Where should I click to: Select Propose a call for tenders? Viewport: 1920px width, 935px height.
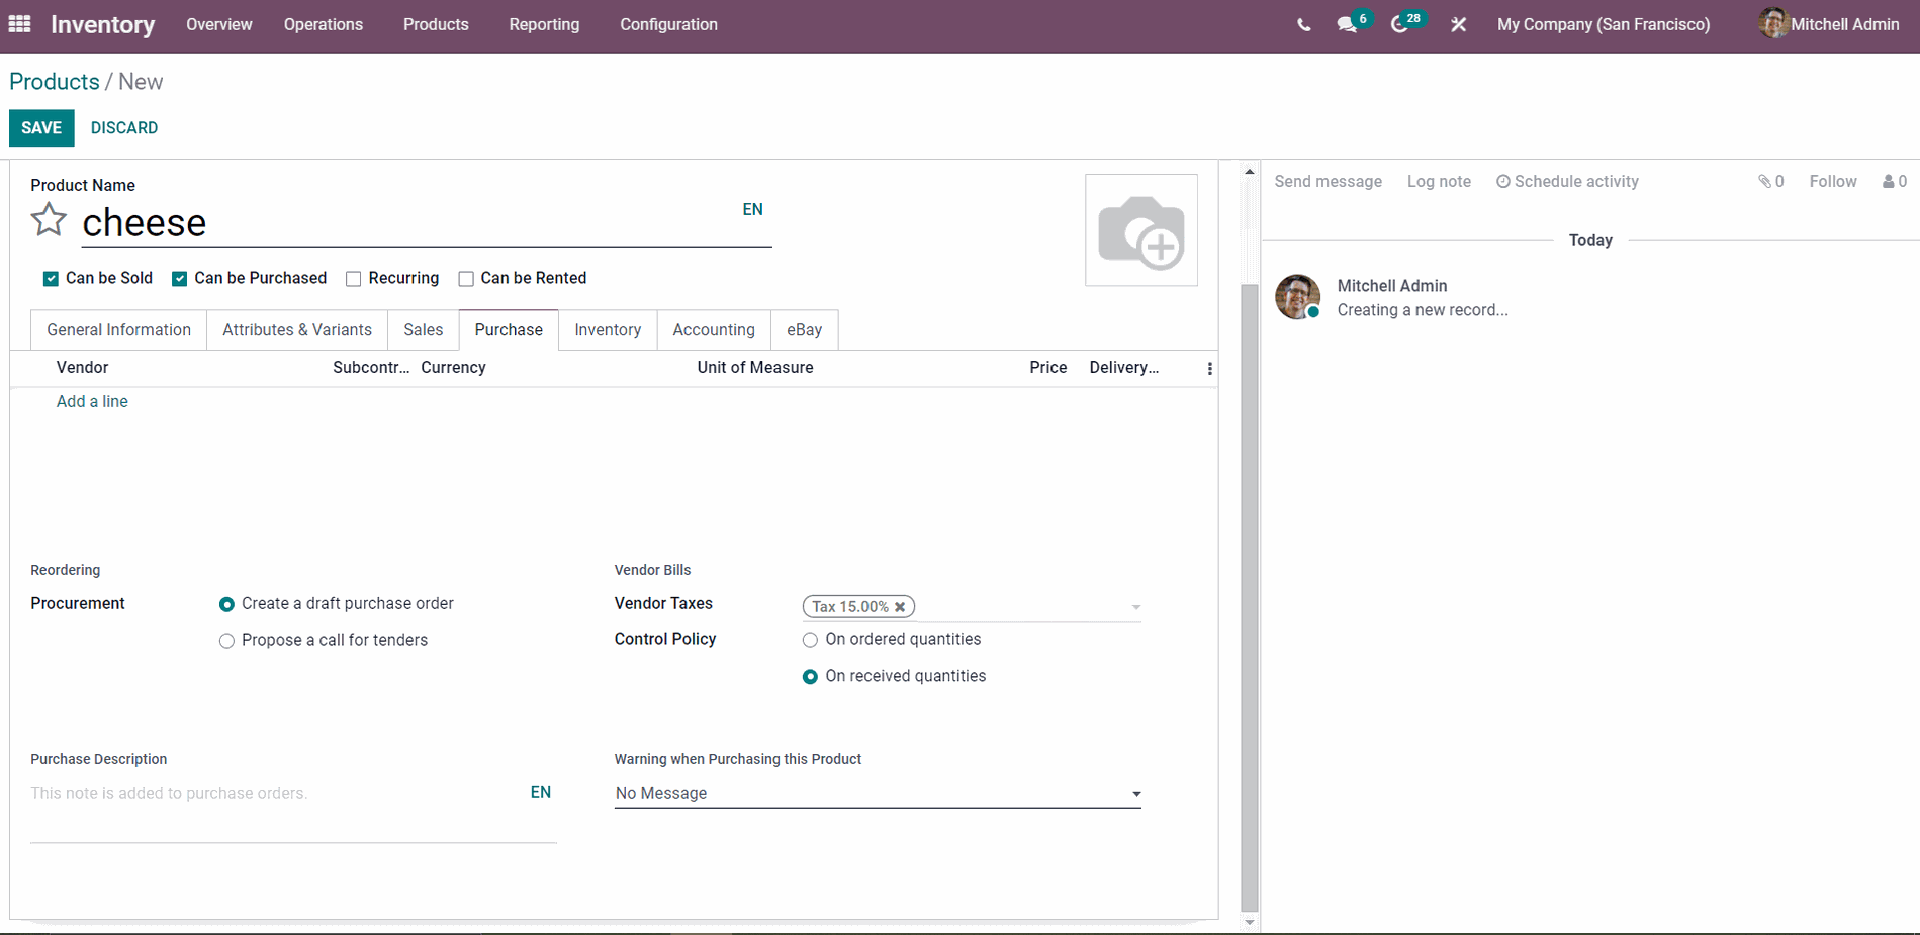[227, 641]
